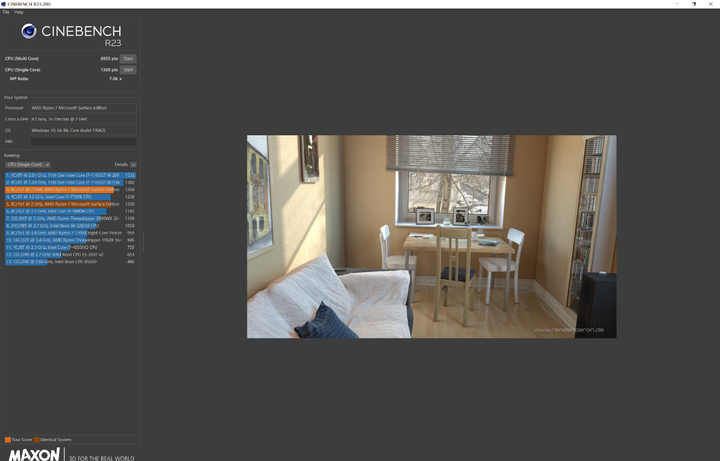Select ranking row 2 Intel Core i7-1165G7
Image resolution: width=720 pixels, height=461 pixels.
pos(70,182)
